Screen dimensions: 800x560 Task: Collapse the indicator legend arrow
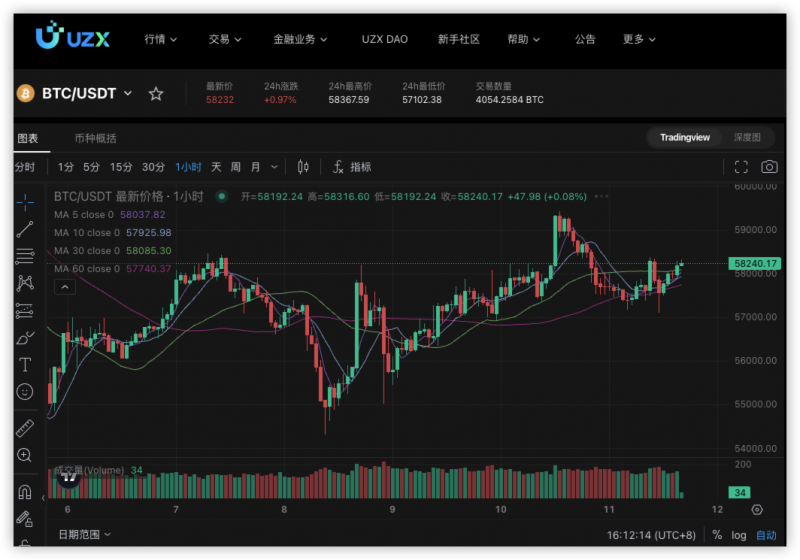(65, 287)
